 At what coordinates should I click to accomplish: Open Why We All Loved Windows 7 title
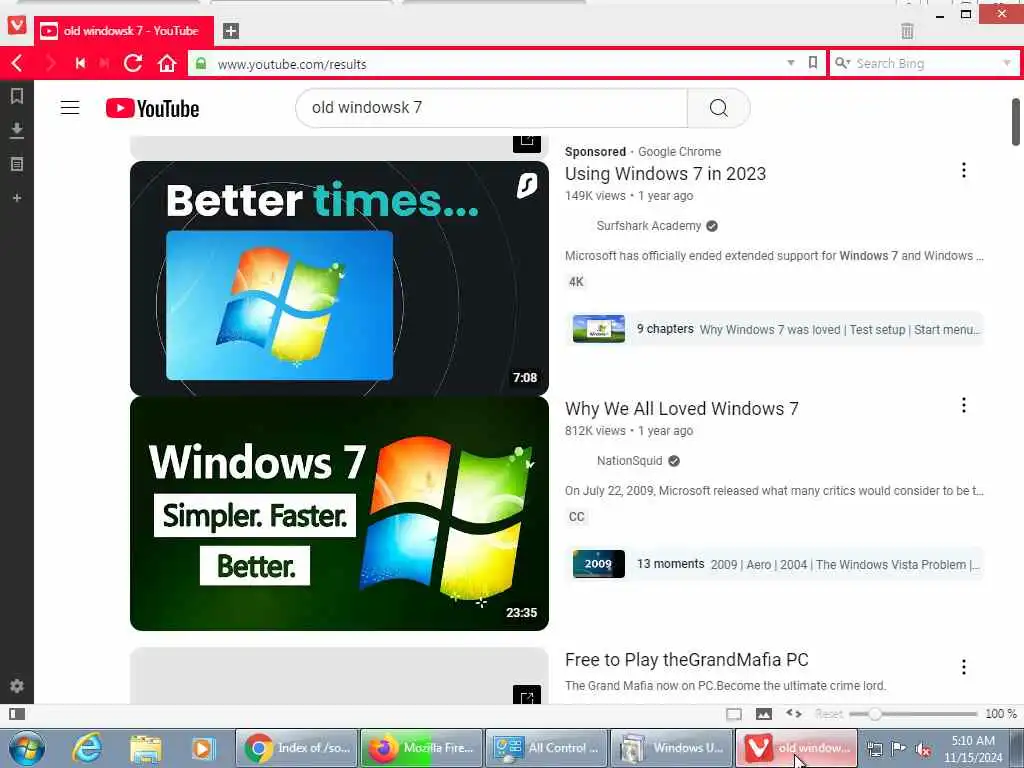coord(681,409)
